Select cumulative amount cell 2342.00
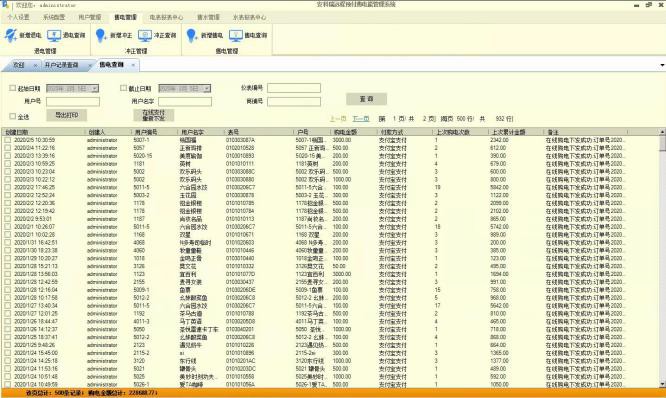The image size is (666, 398). point(499,140)
